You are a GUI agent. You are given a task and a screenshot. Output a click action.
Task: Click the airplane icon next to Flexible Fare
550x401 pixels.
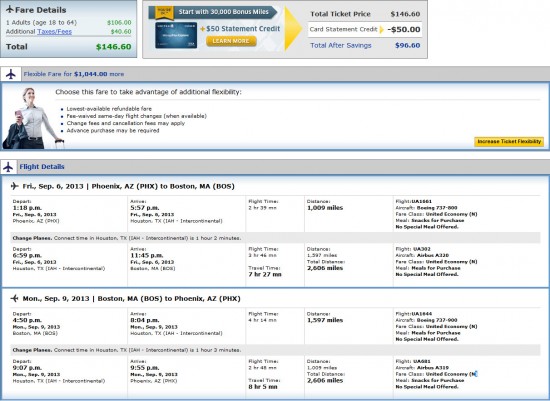point(11,74)
